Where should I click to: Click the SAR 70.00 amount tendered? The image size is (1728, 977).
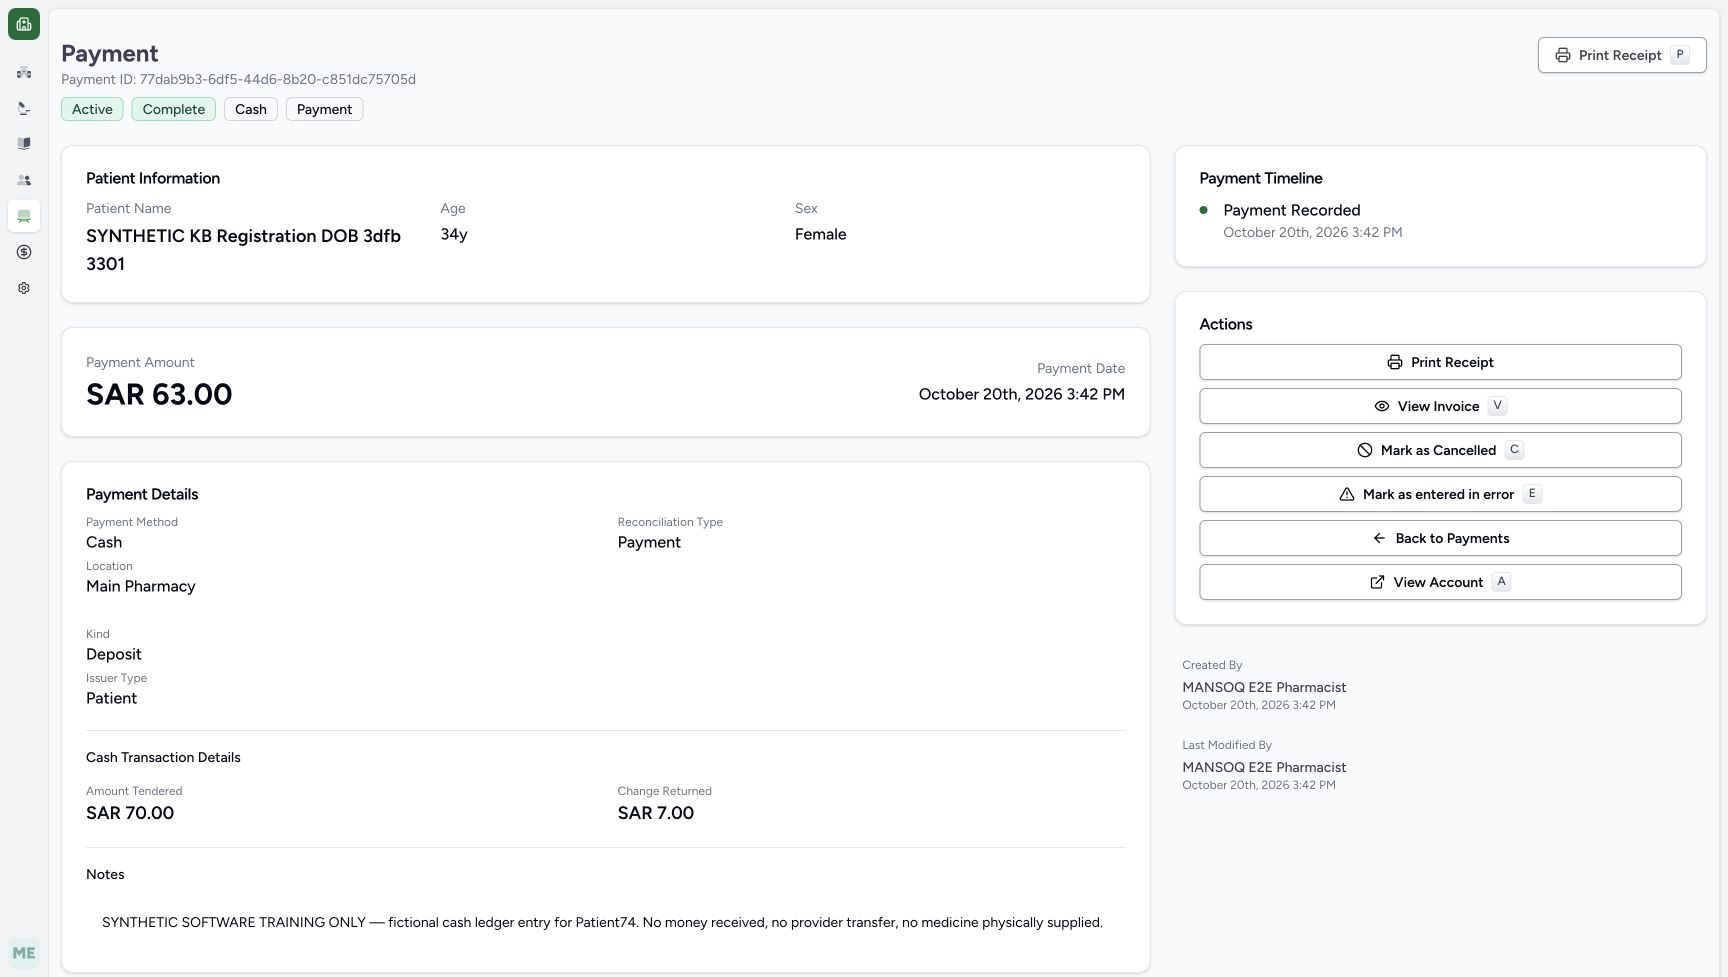pyautogui.click(x=130, y=813)
